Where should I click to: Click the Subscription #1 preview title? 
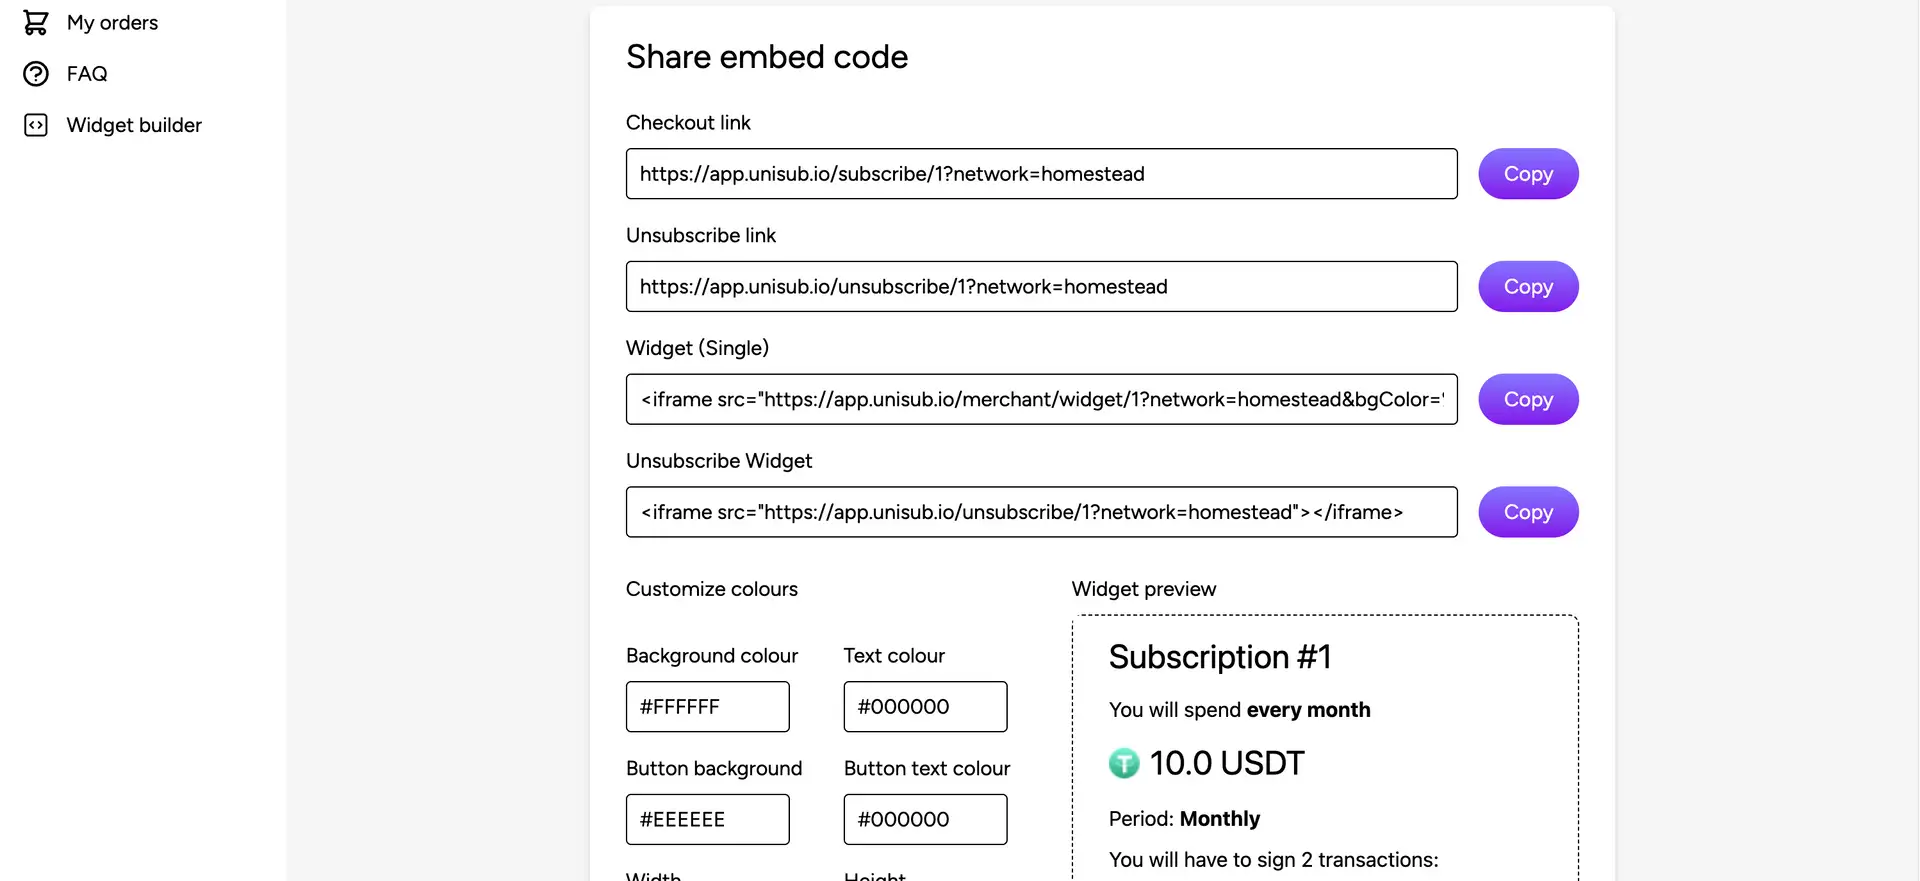1220,657
